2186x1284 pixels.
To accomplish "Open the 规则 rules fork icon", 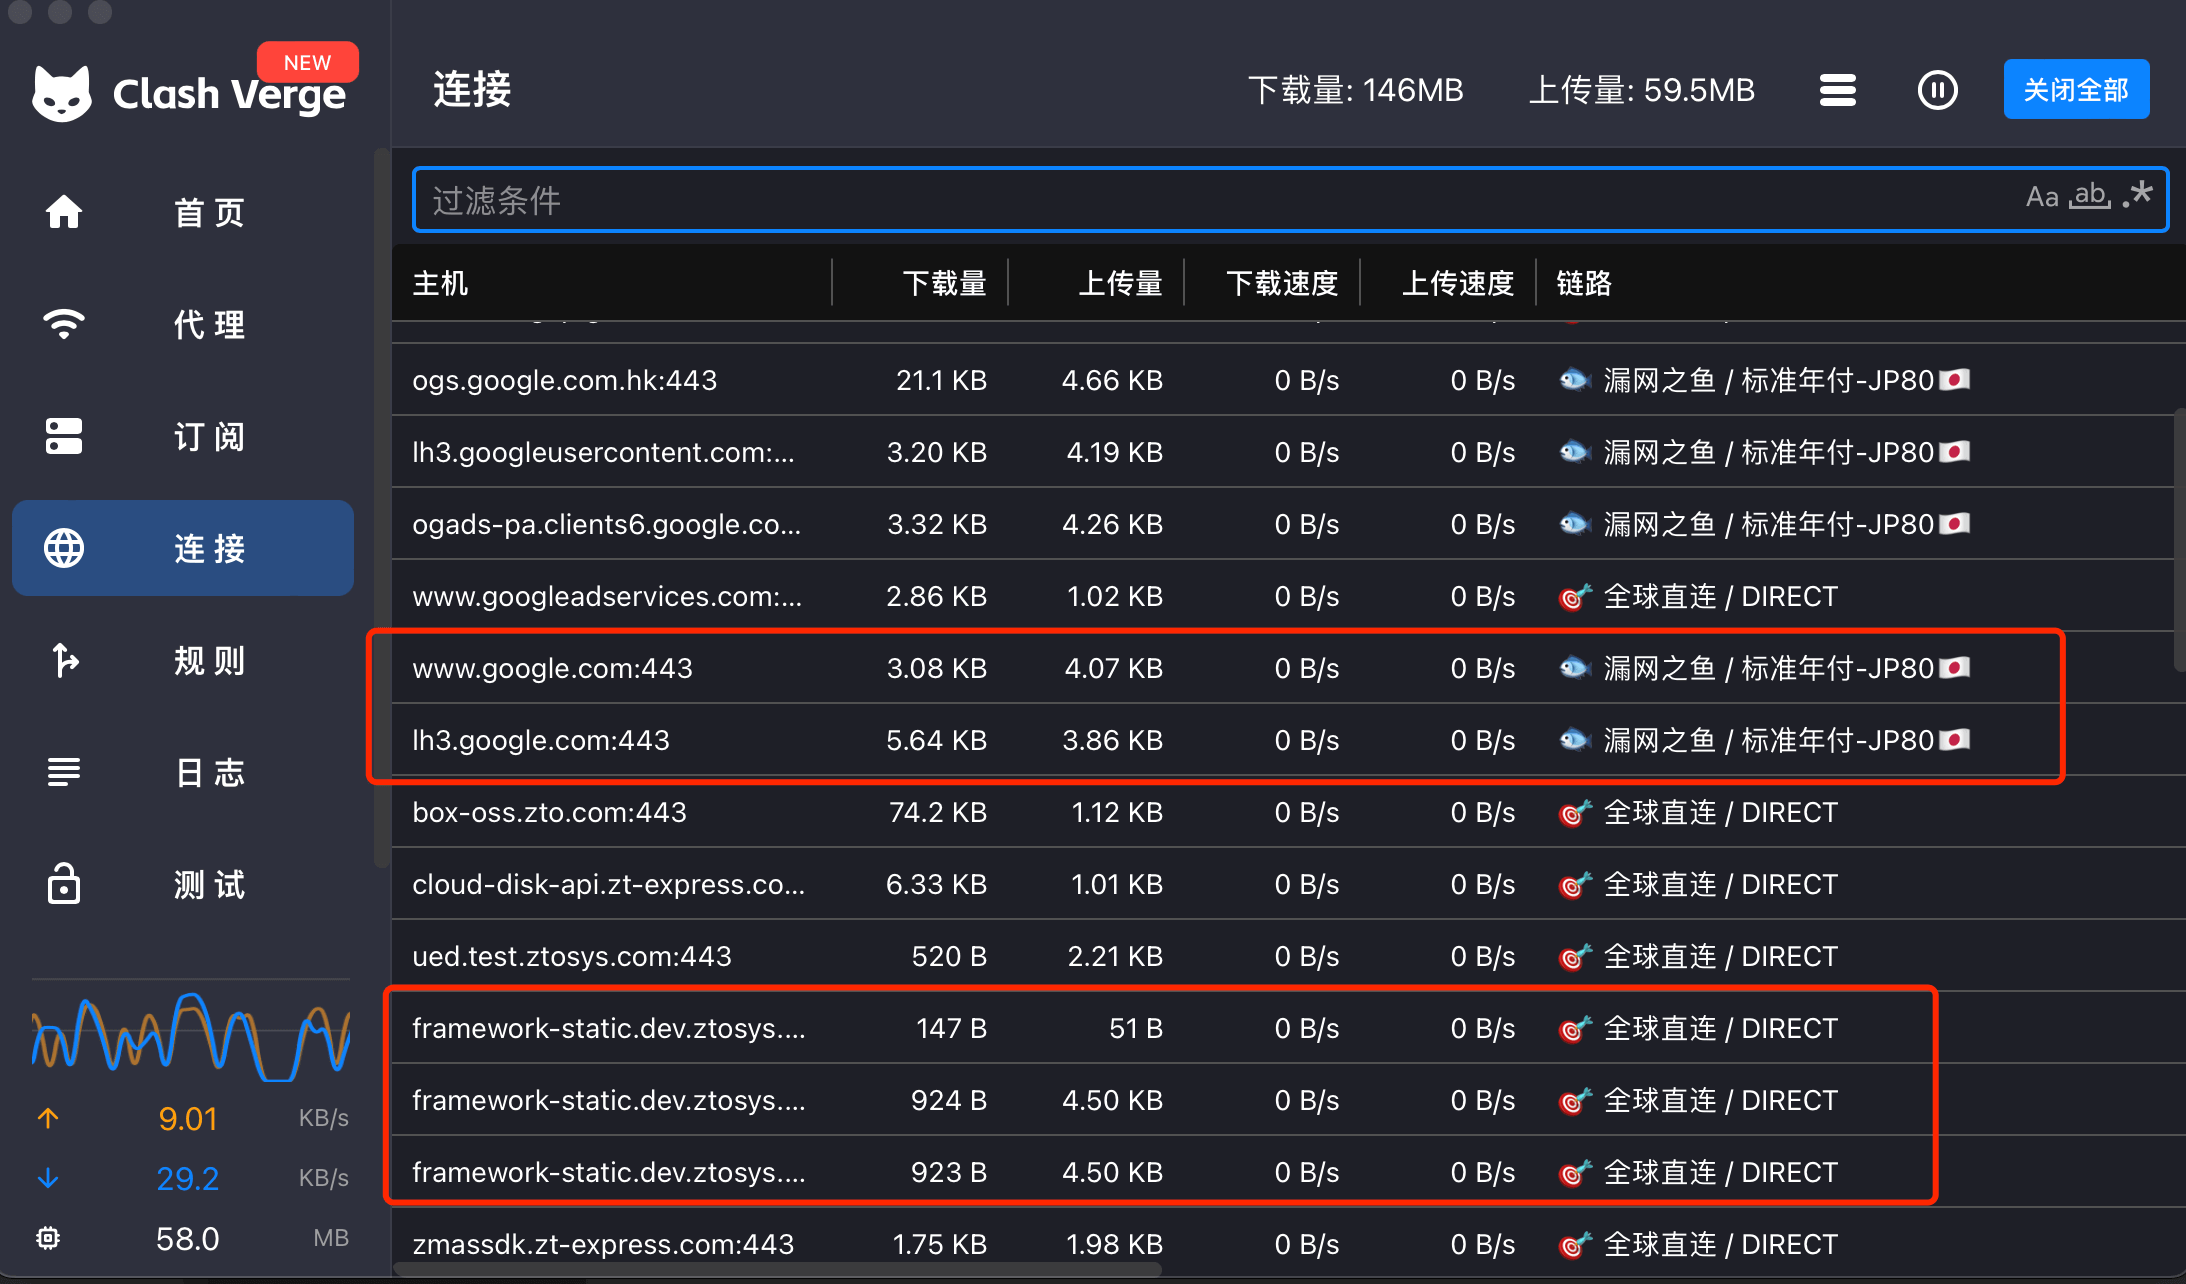I will point(64,660).
